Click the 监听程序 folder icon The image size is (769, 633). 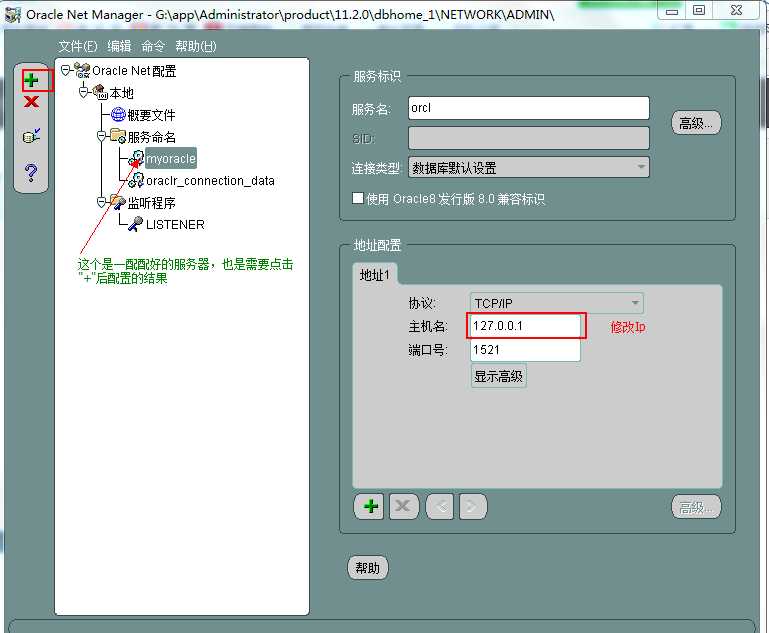click(118, 202)
